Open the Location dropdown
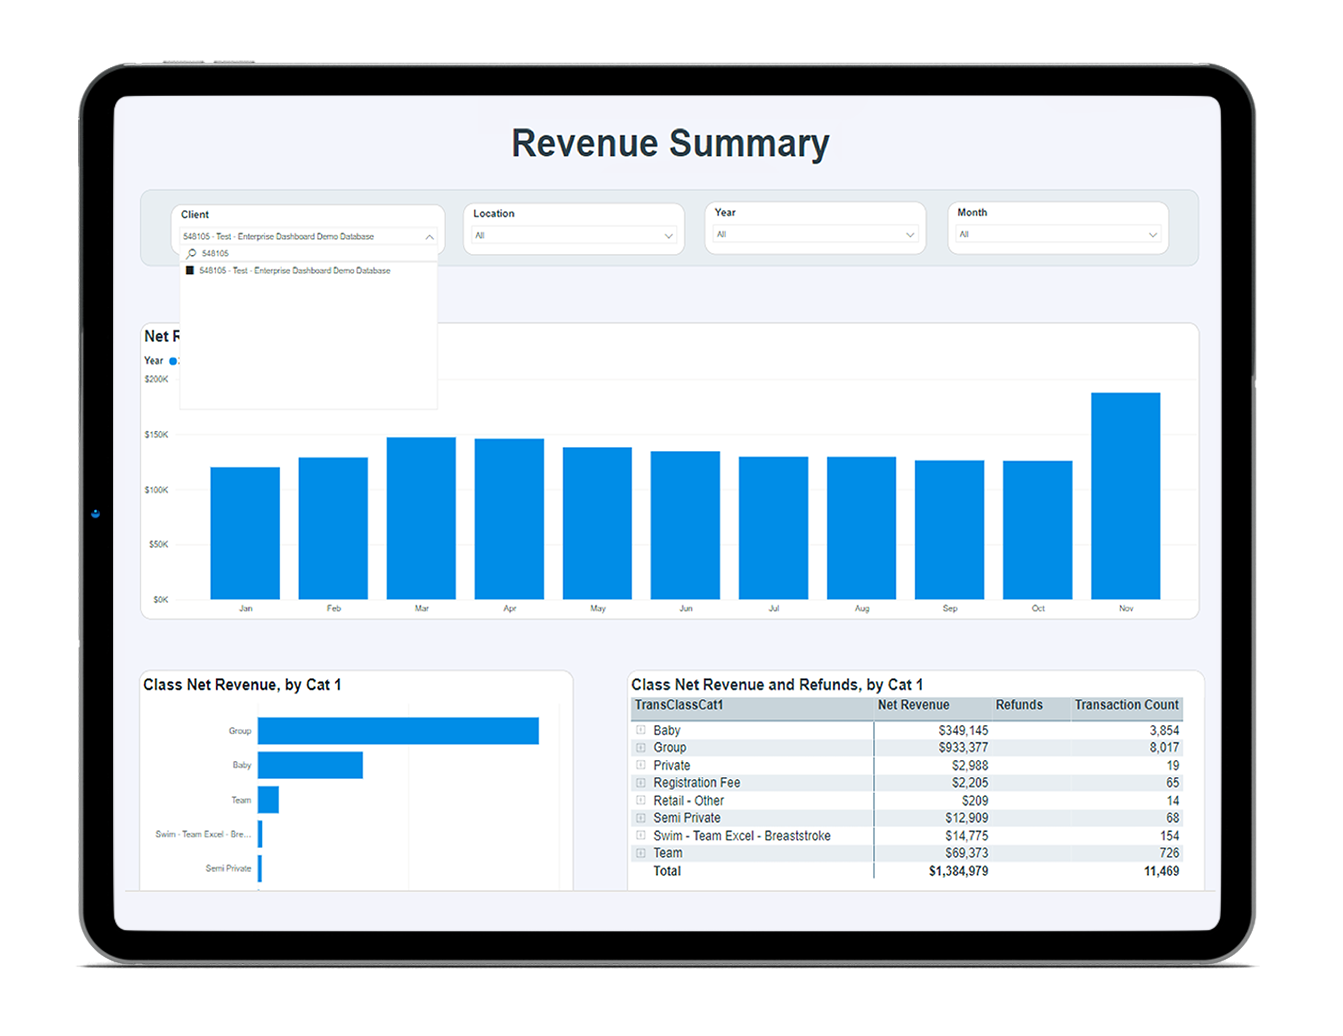Image resolution: width=1343 pixels, height=1036 pixels. point(574,236)
